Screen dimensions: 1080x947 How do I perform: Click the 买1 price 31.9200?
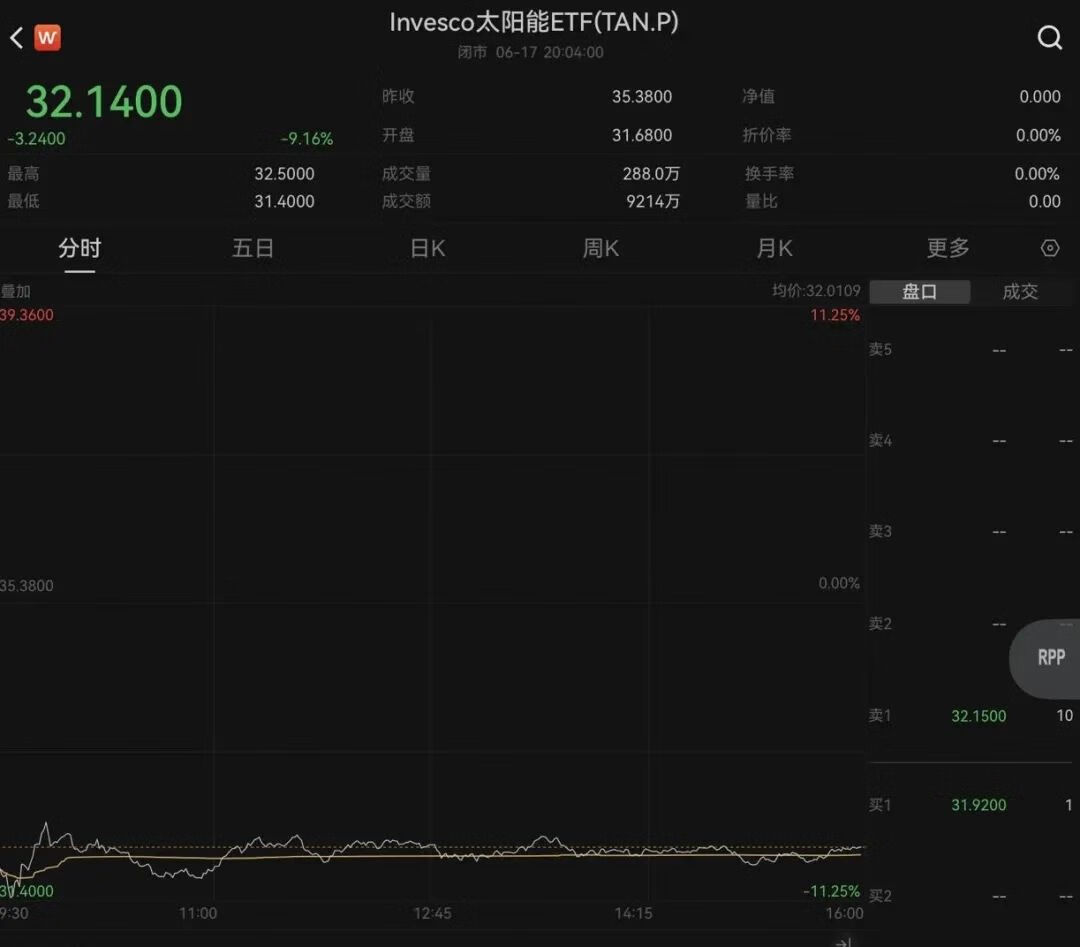[x=979, y=805]
